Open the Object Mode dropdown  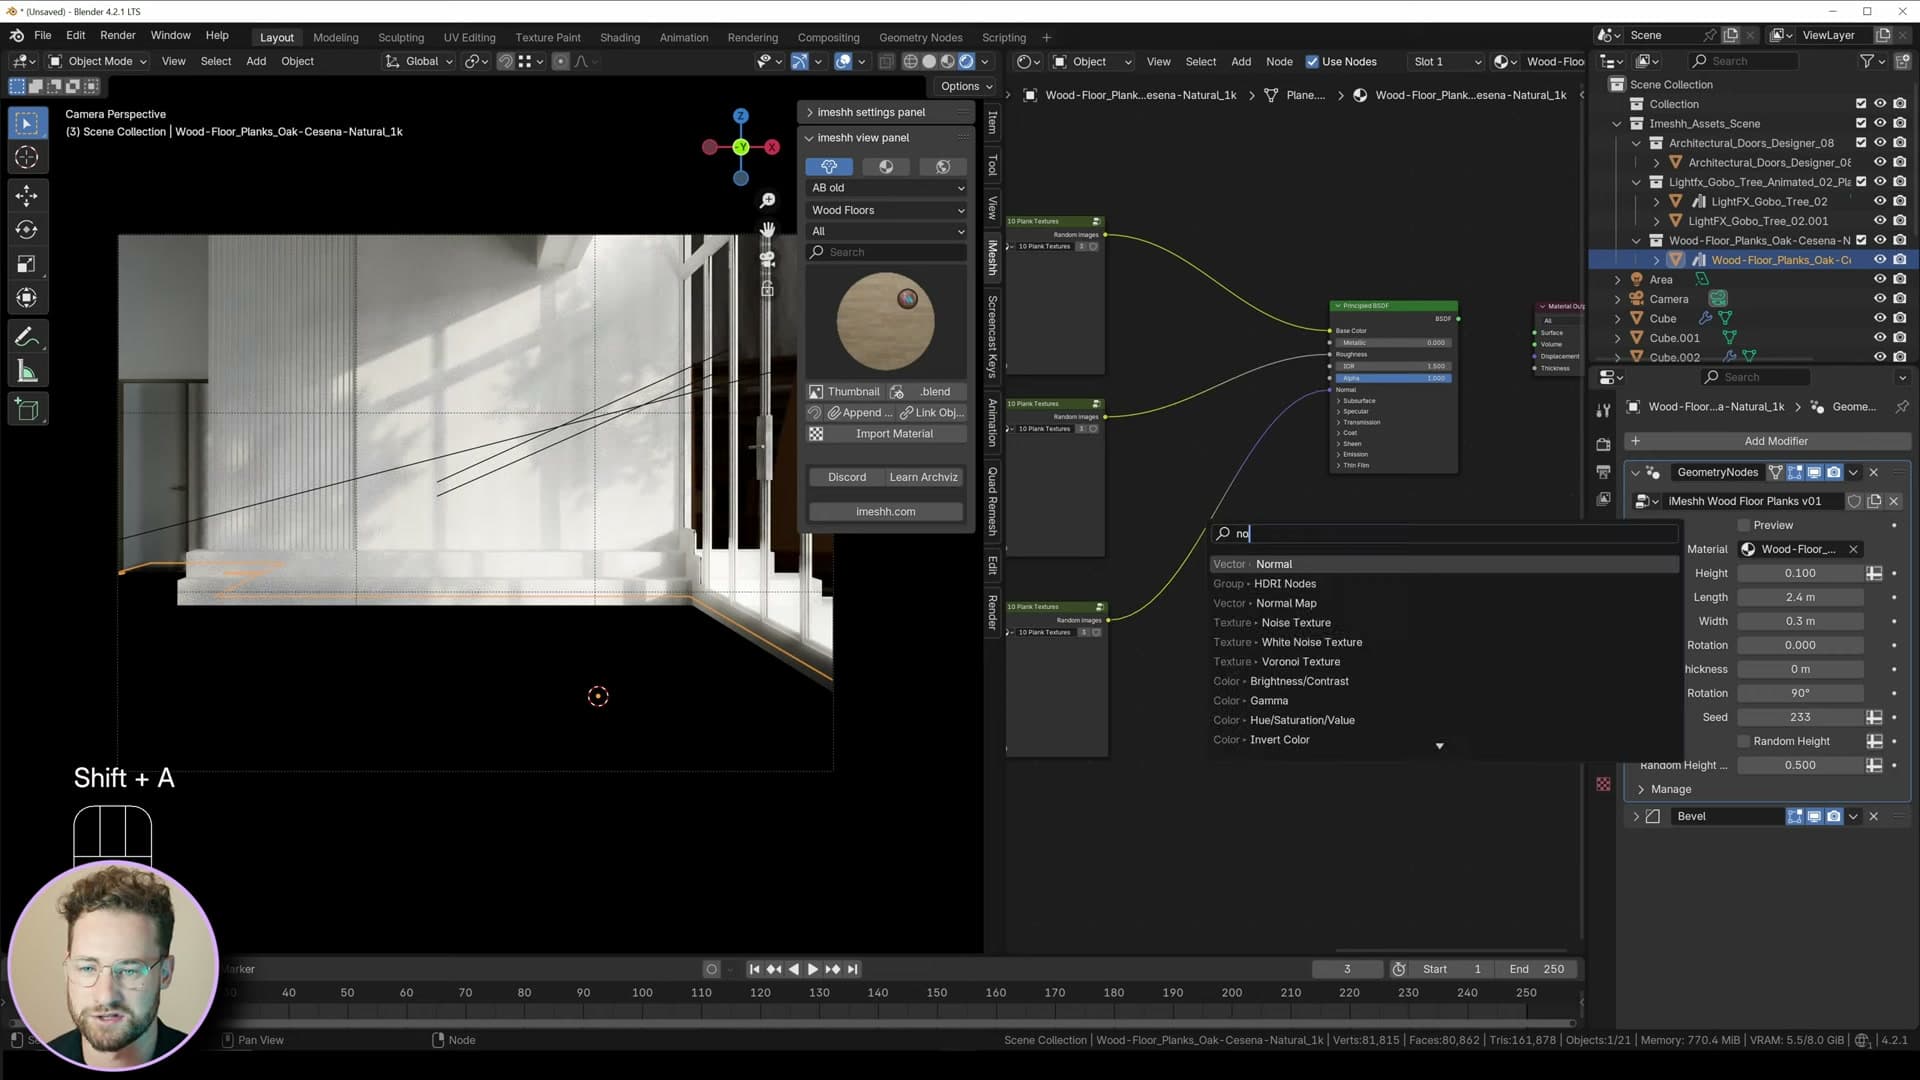click(98, 62)
